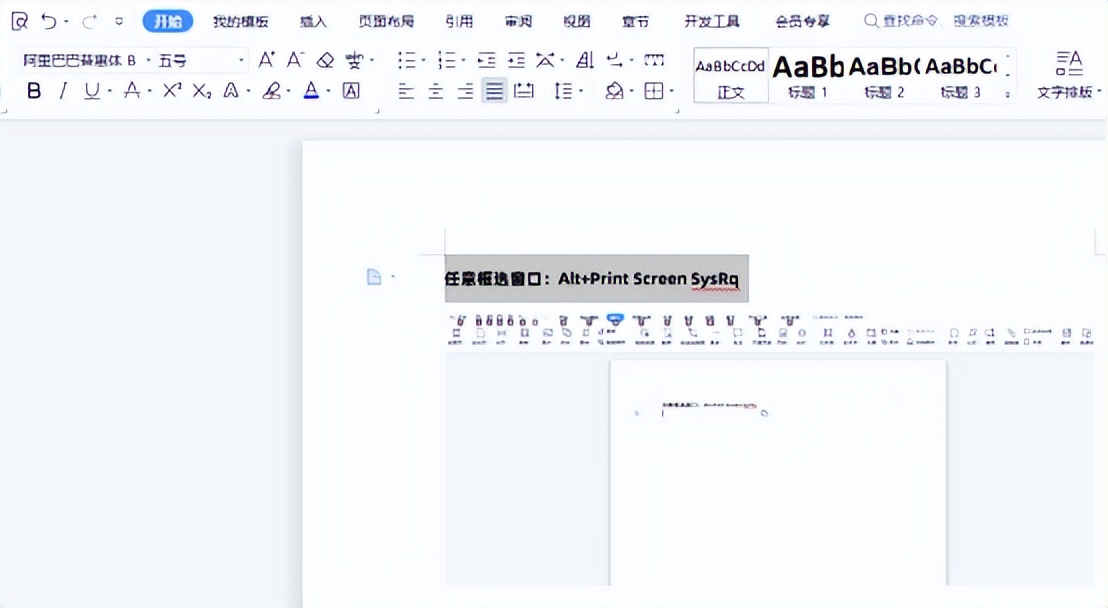Click the 文字排版 button

(1068, 75)
